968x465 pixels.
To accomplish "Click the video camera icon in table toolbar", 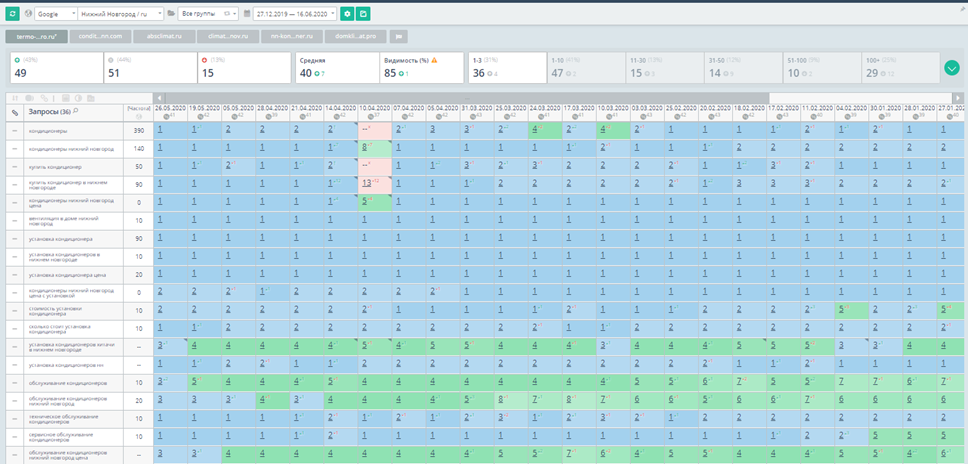I will [x=30, y=98].
